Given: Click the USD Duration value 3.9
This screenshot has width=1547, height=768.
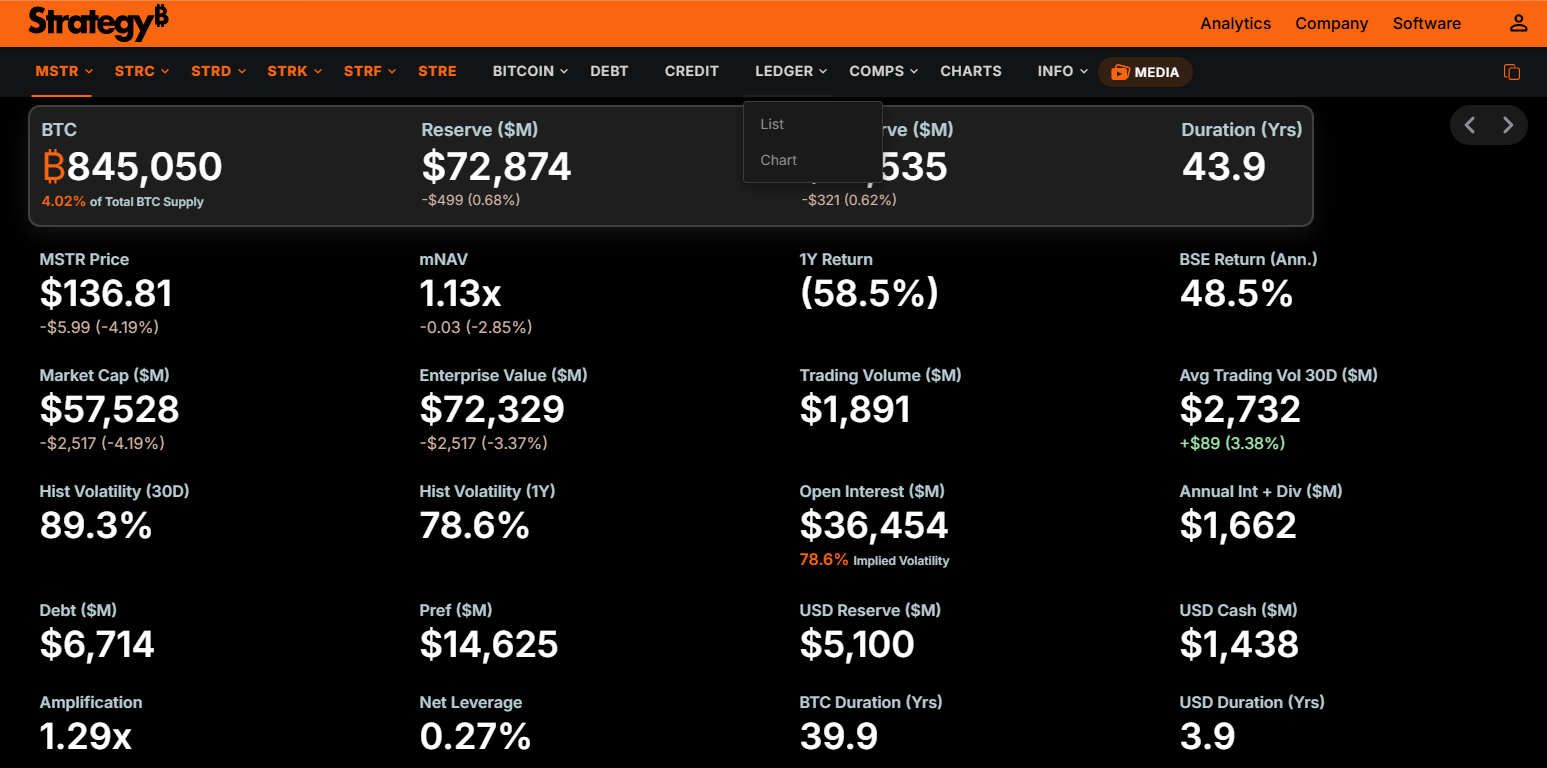Looking at the screenshot, I should [1208, 736].
